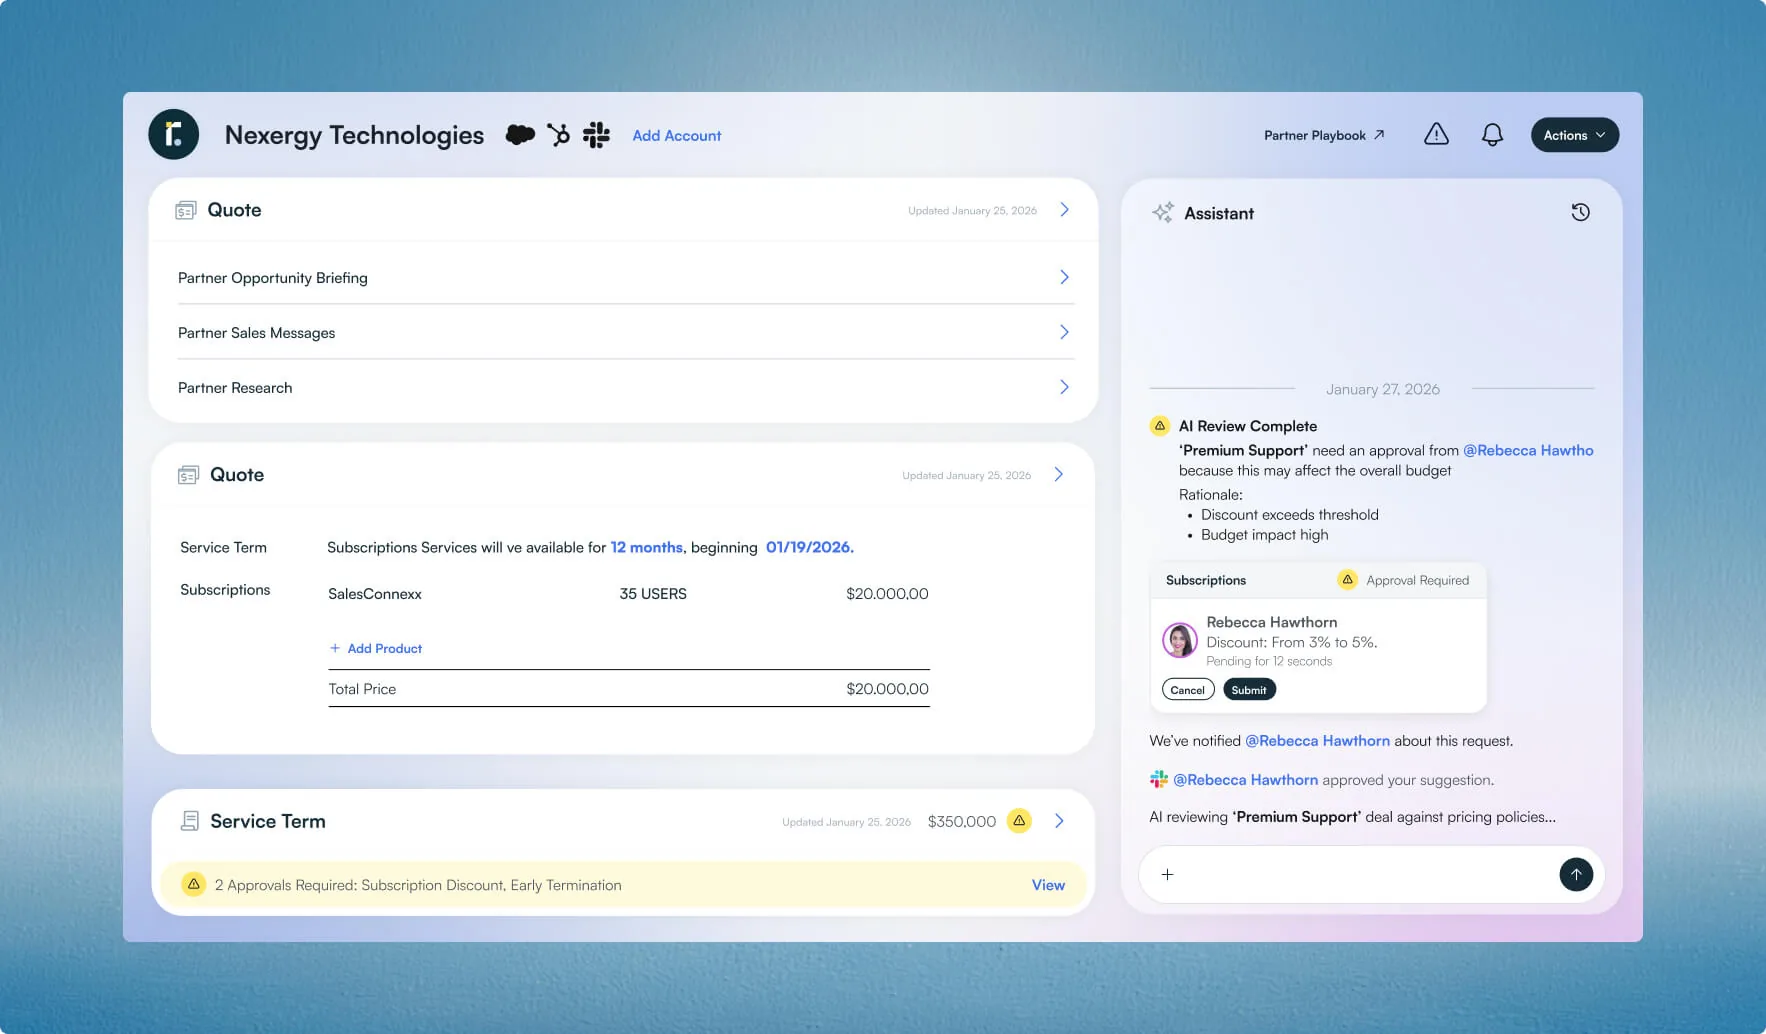This screenshot has height=1034, width=1766.
Task: Click the $350.000 amount on Service Term
Action: (x=962, y=821)
